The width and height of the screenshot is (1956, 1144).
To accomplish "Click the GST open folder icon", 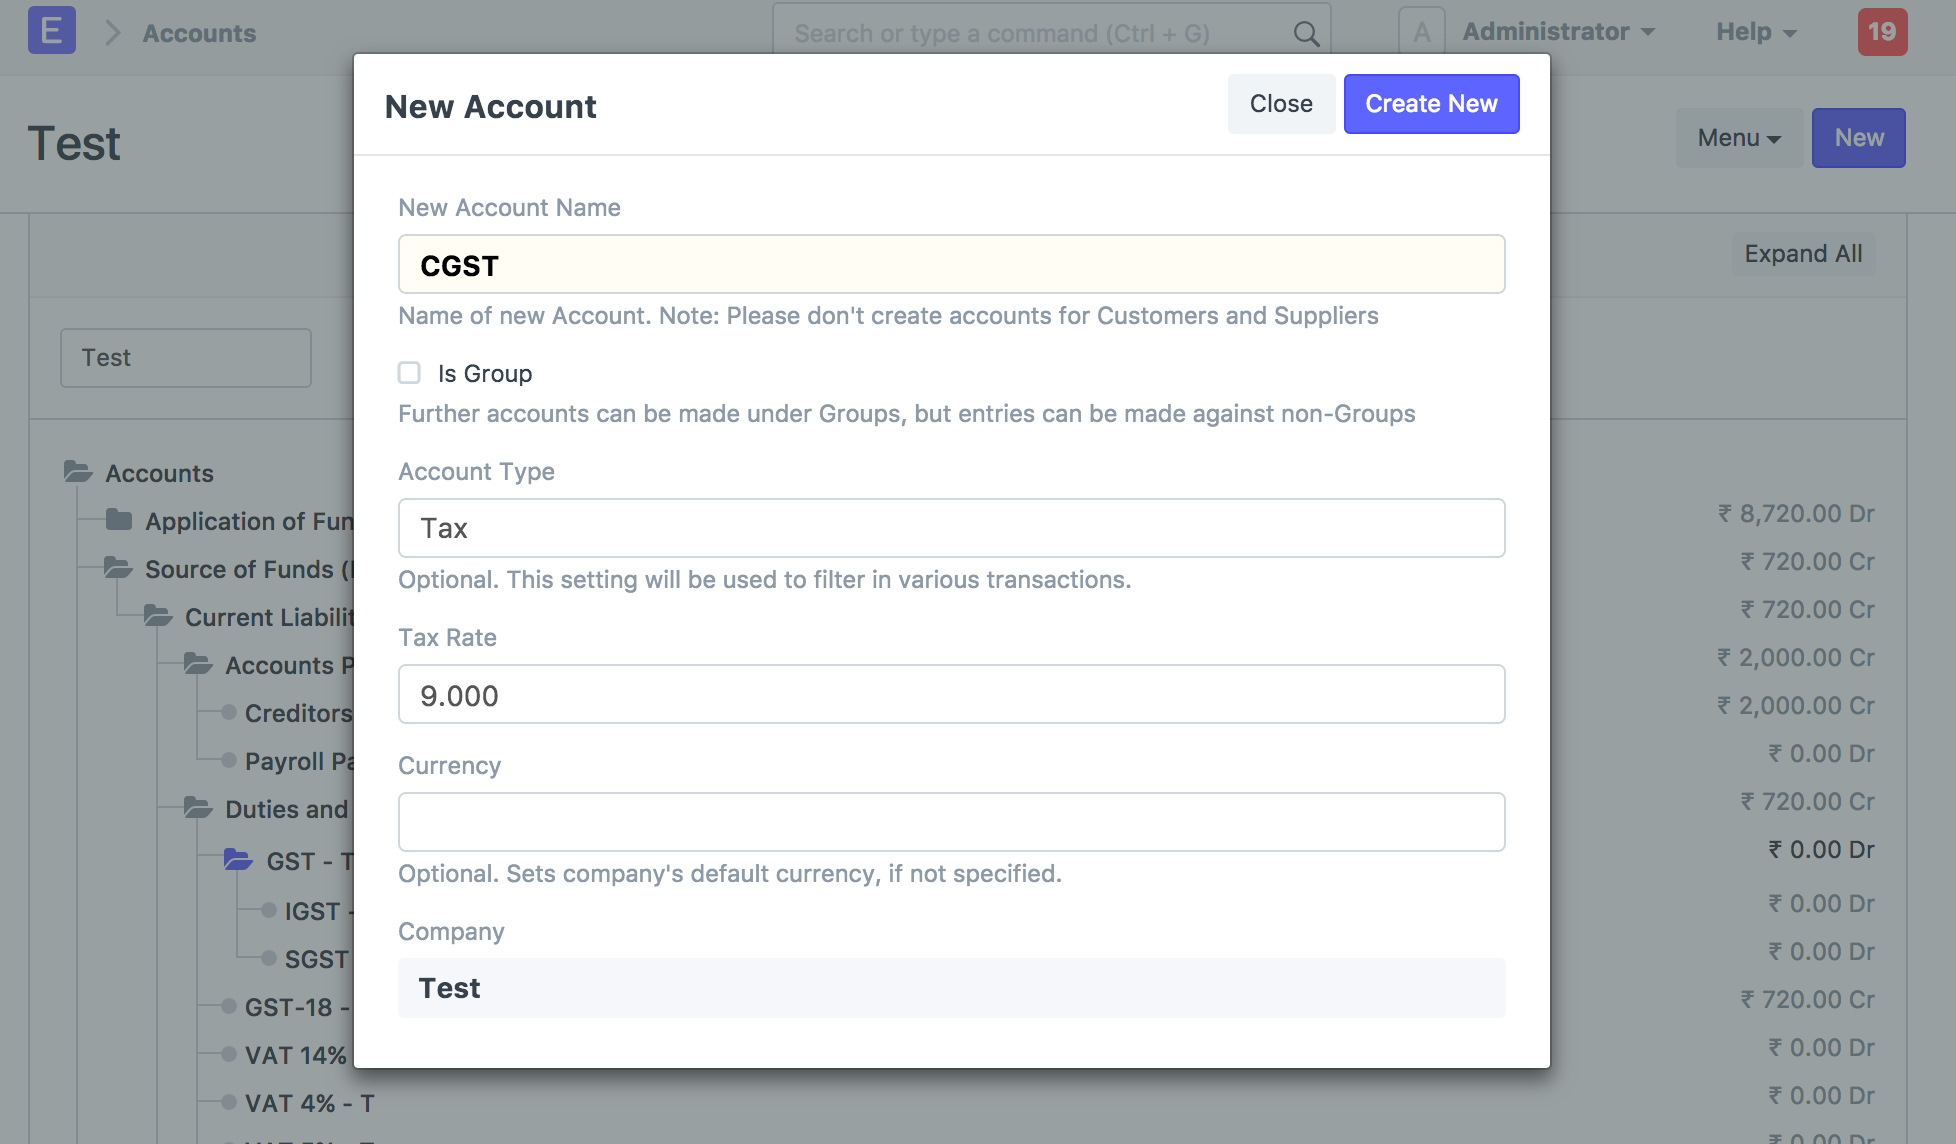I will pos(238,860).
